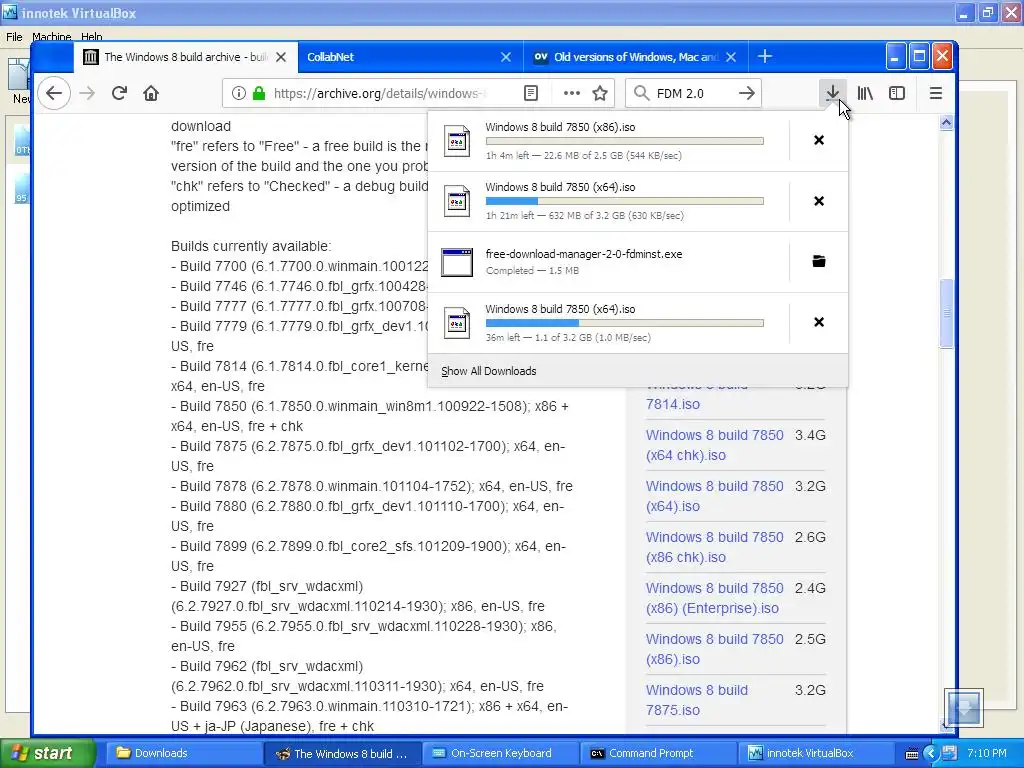Open Windows 8 build 7850 (x64).iso link

[x=714, y=496]
